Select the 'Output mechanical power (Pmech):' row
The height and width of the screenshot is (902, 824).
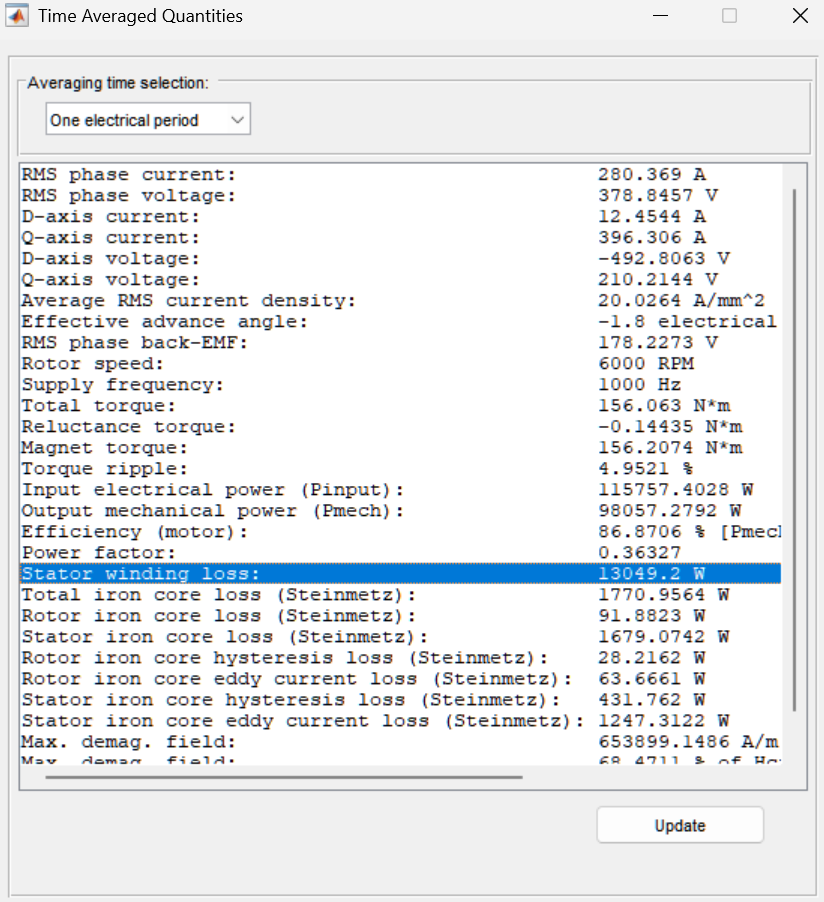[x=400, y=510]
